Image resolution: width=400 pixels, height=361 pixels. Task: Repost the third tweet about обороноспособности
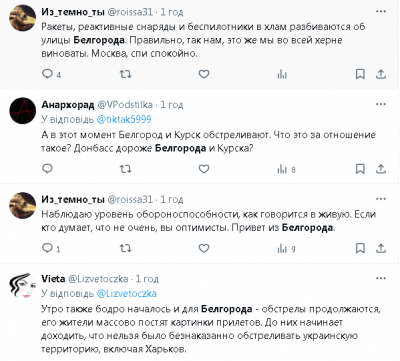coord(125,248)
